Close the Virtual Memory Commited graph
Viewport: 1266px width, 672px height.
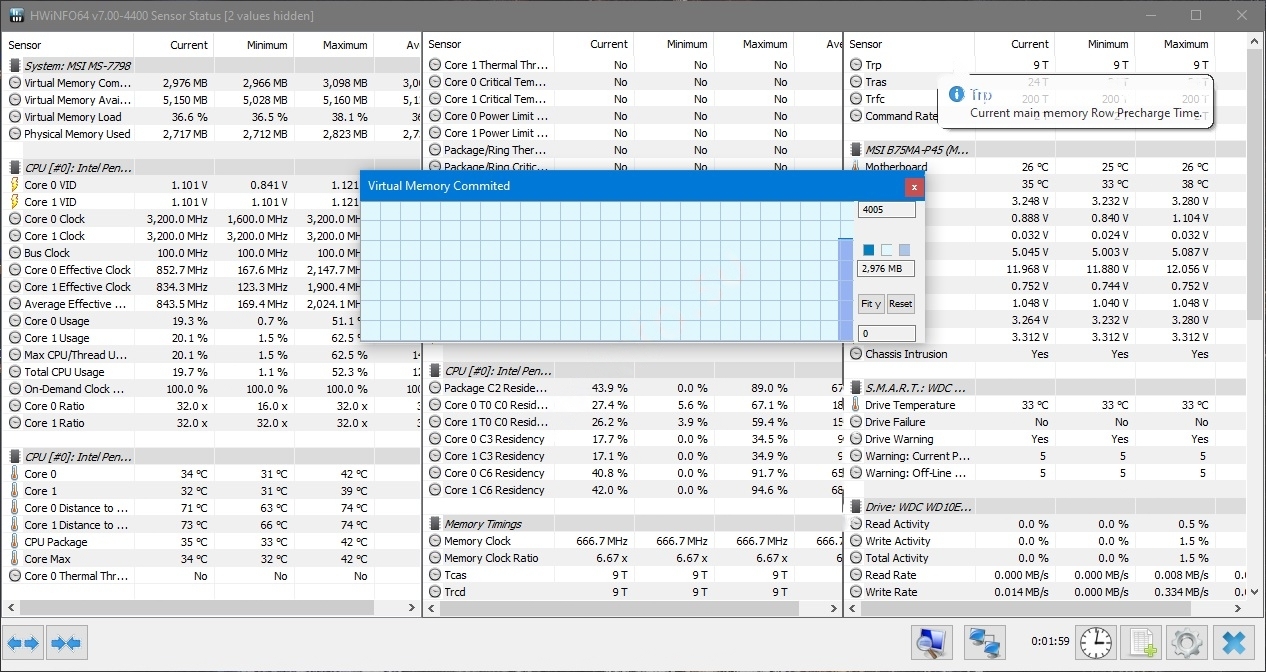913,186
